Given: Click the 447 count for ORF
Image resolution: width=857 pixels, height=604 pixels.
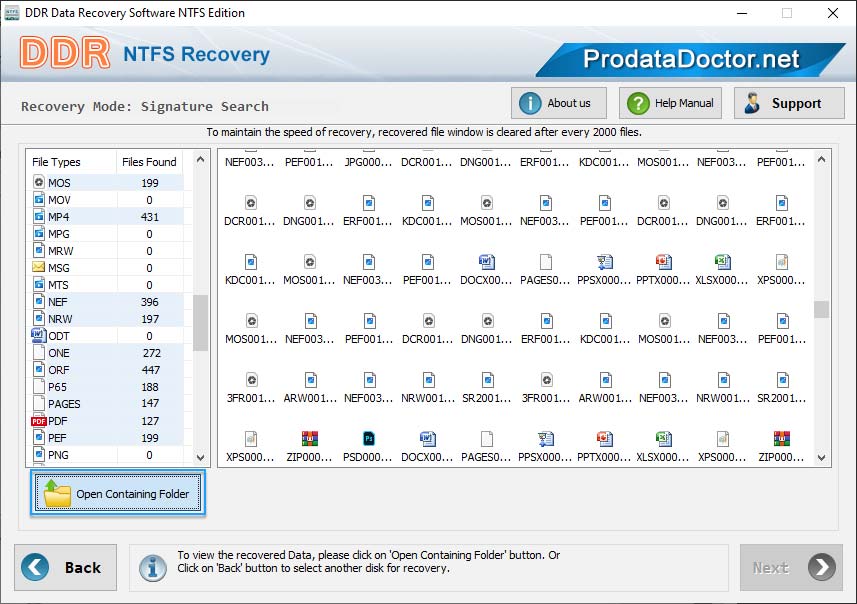Looking at the screenshot, I should (x=151, y=370).
